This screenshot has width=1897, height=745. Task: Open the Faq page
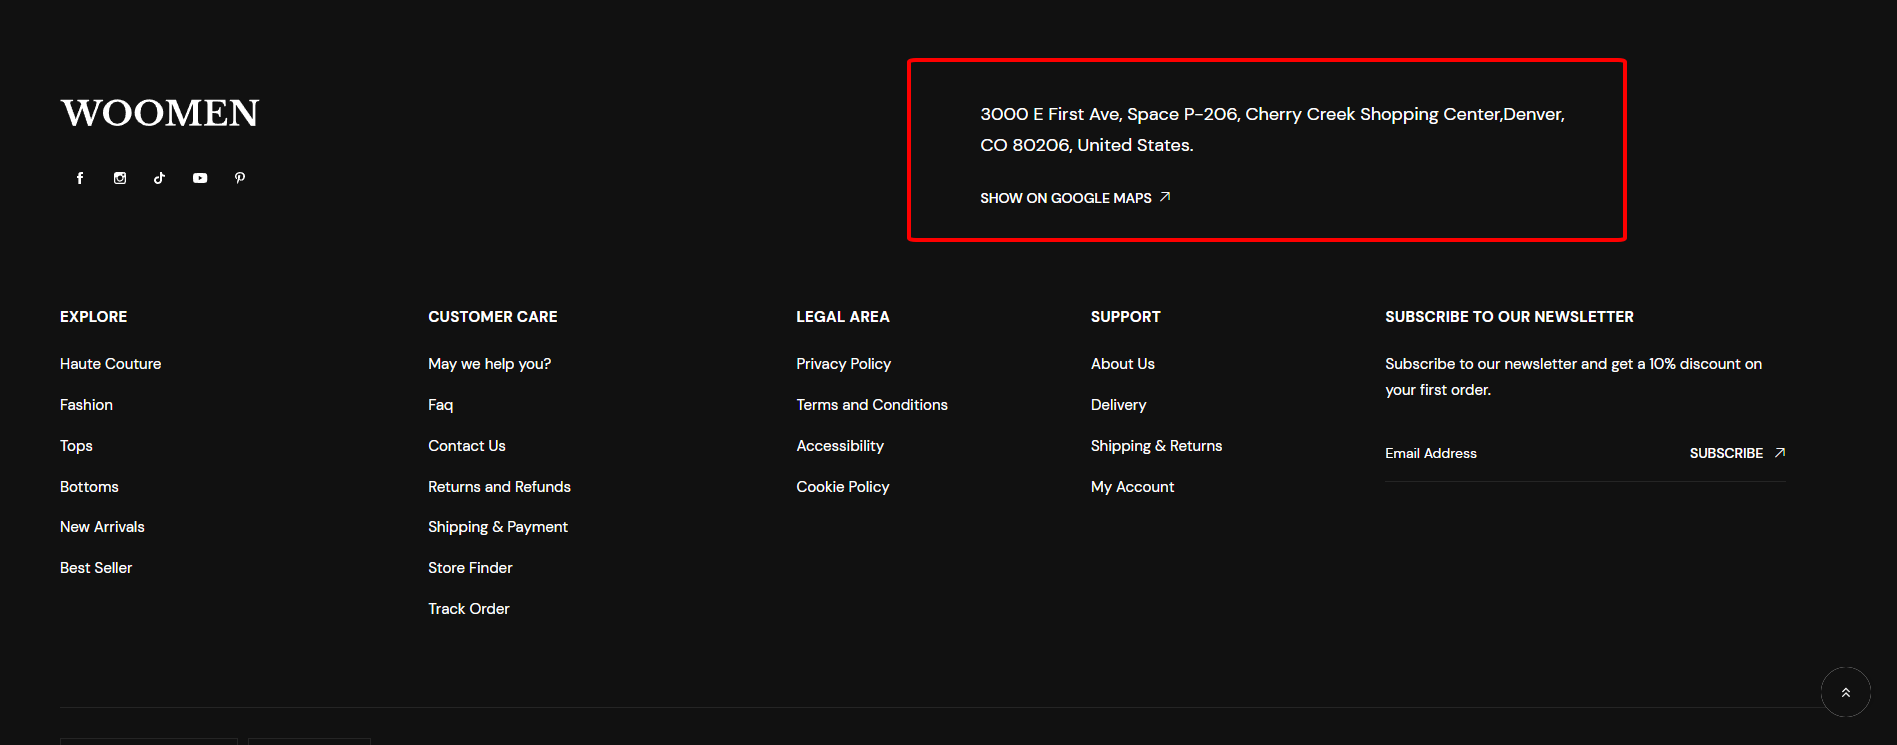coord(440,405)
